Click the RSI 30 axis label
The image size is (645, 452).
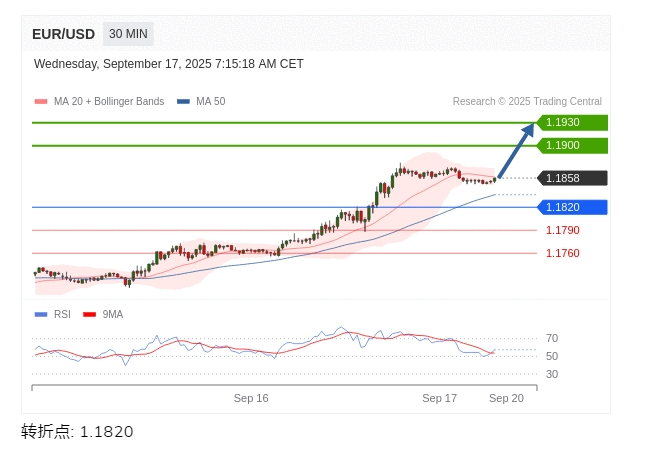pos(552,374)
